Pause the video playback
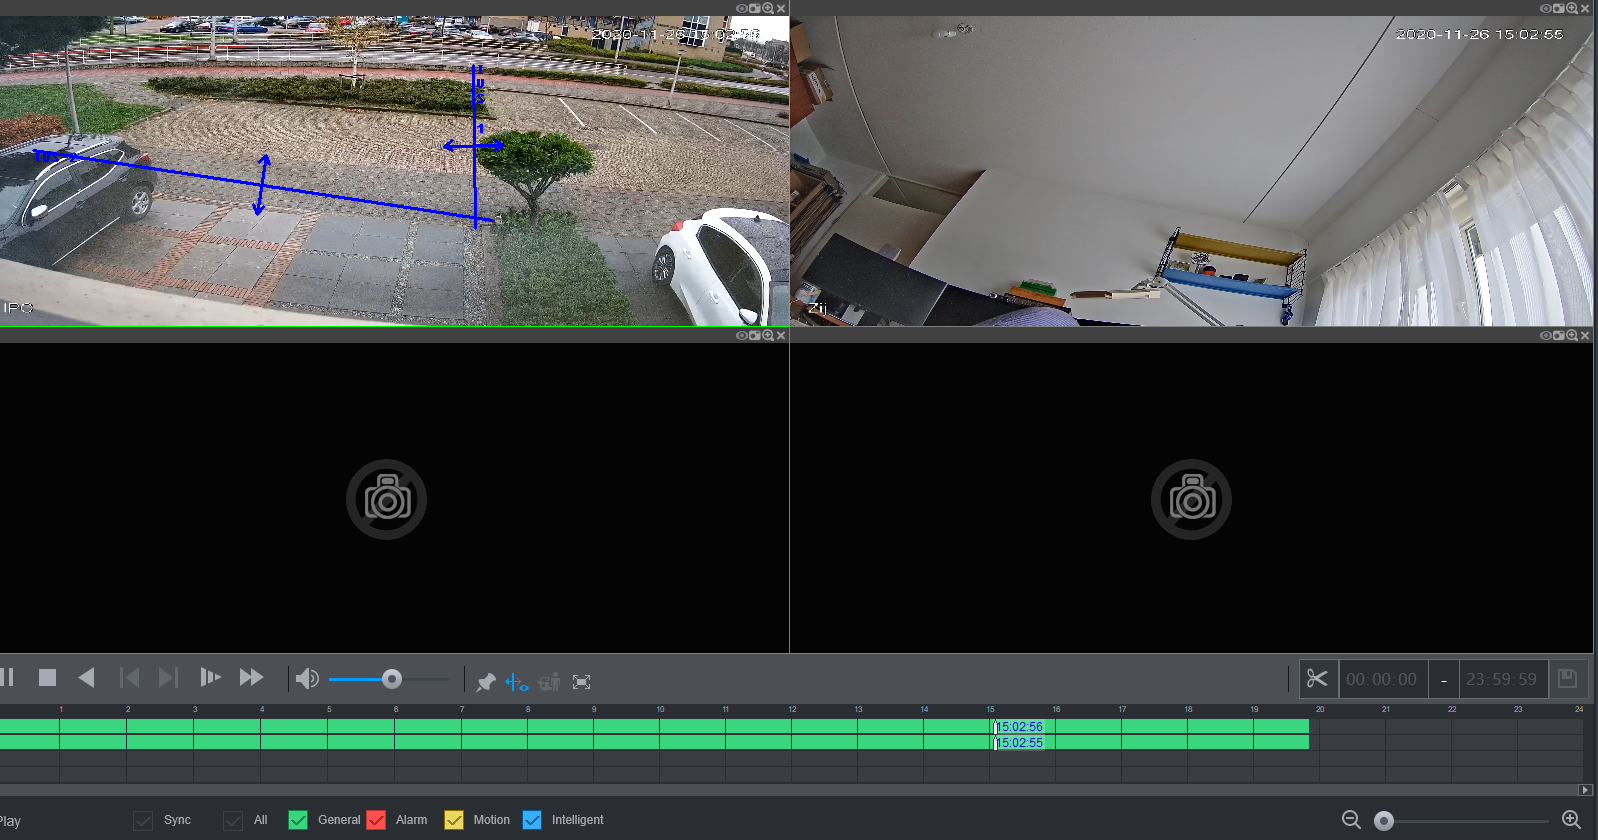1598x840 pixels. point(7,678)
